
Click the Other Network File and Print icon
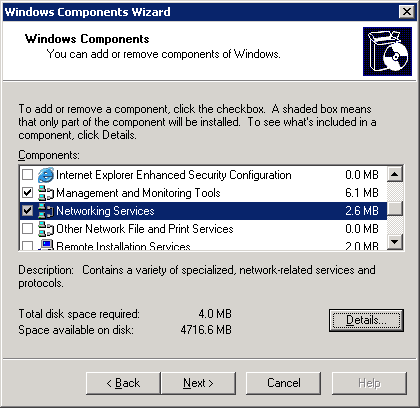coord(46,229)
